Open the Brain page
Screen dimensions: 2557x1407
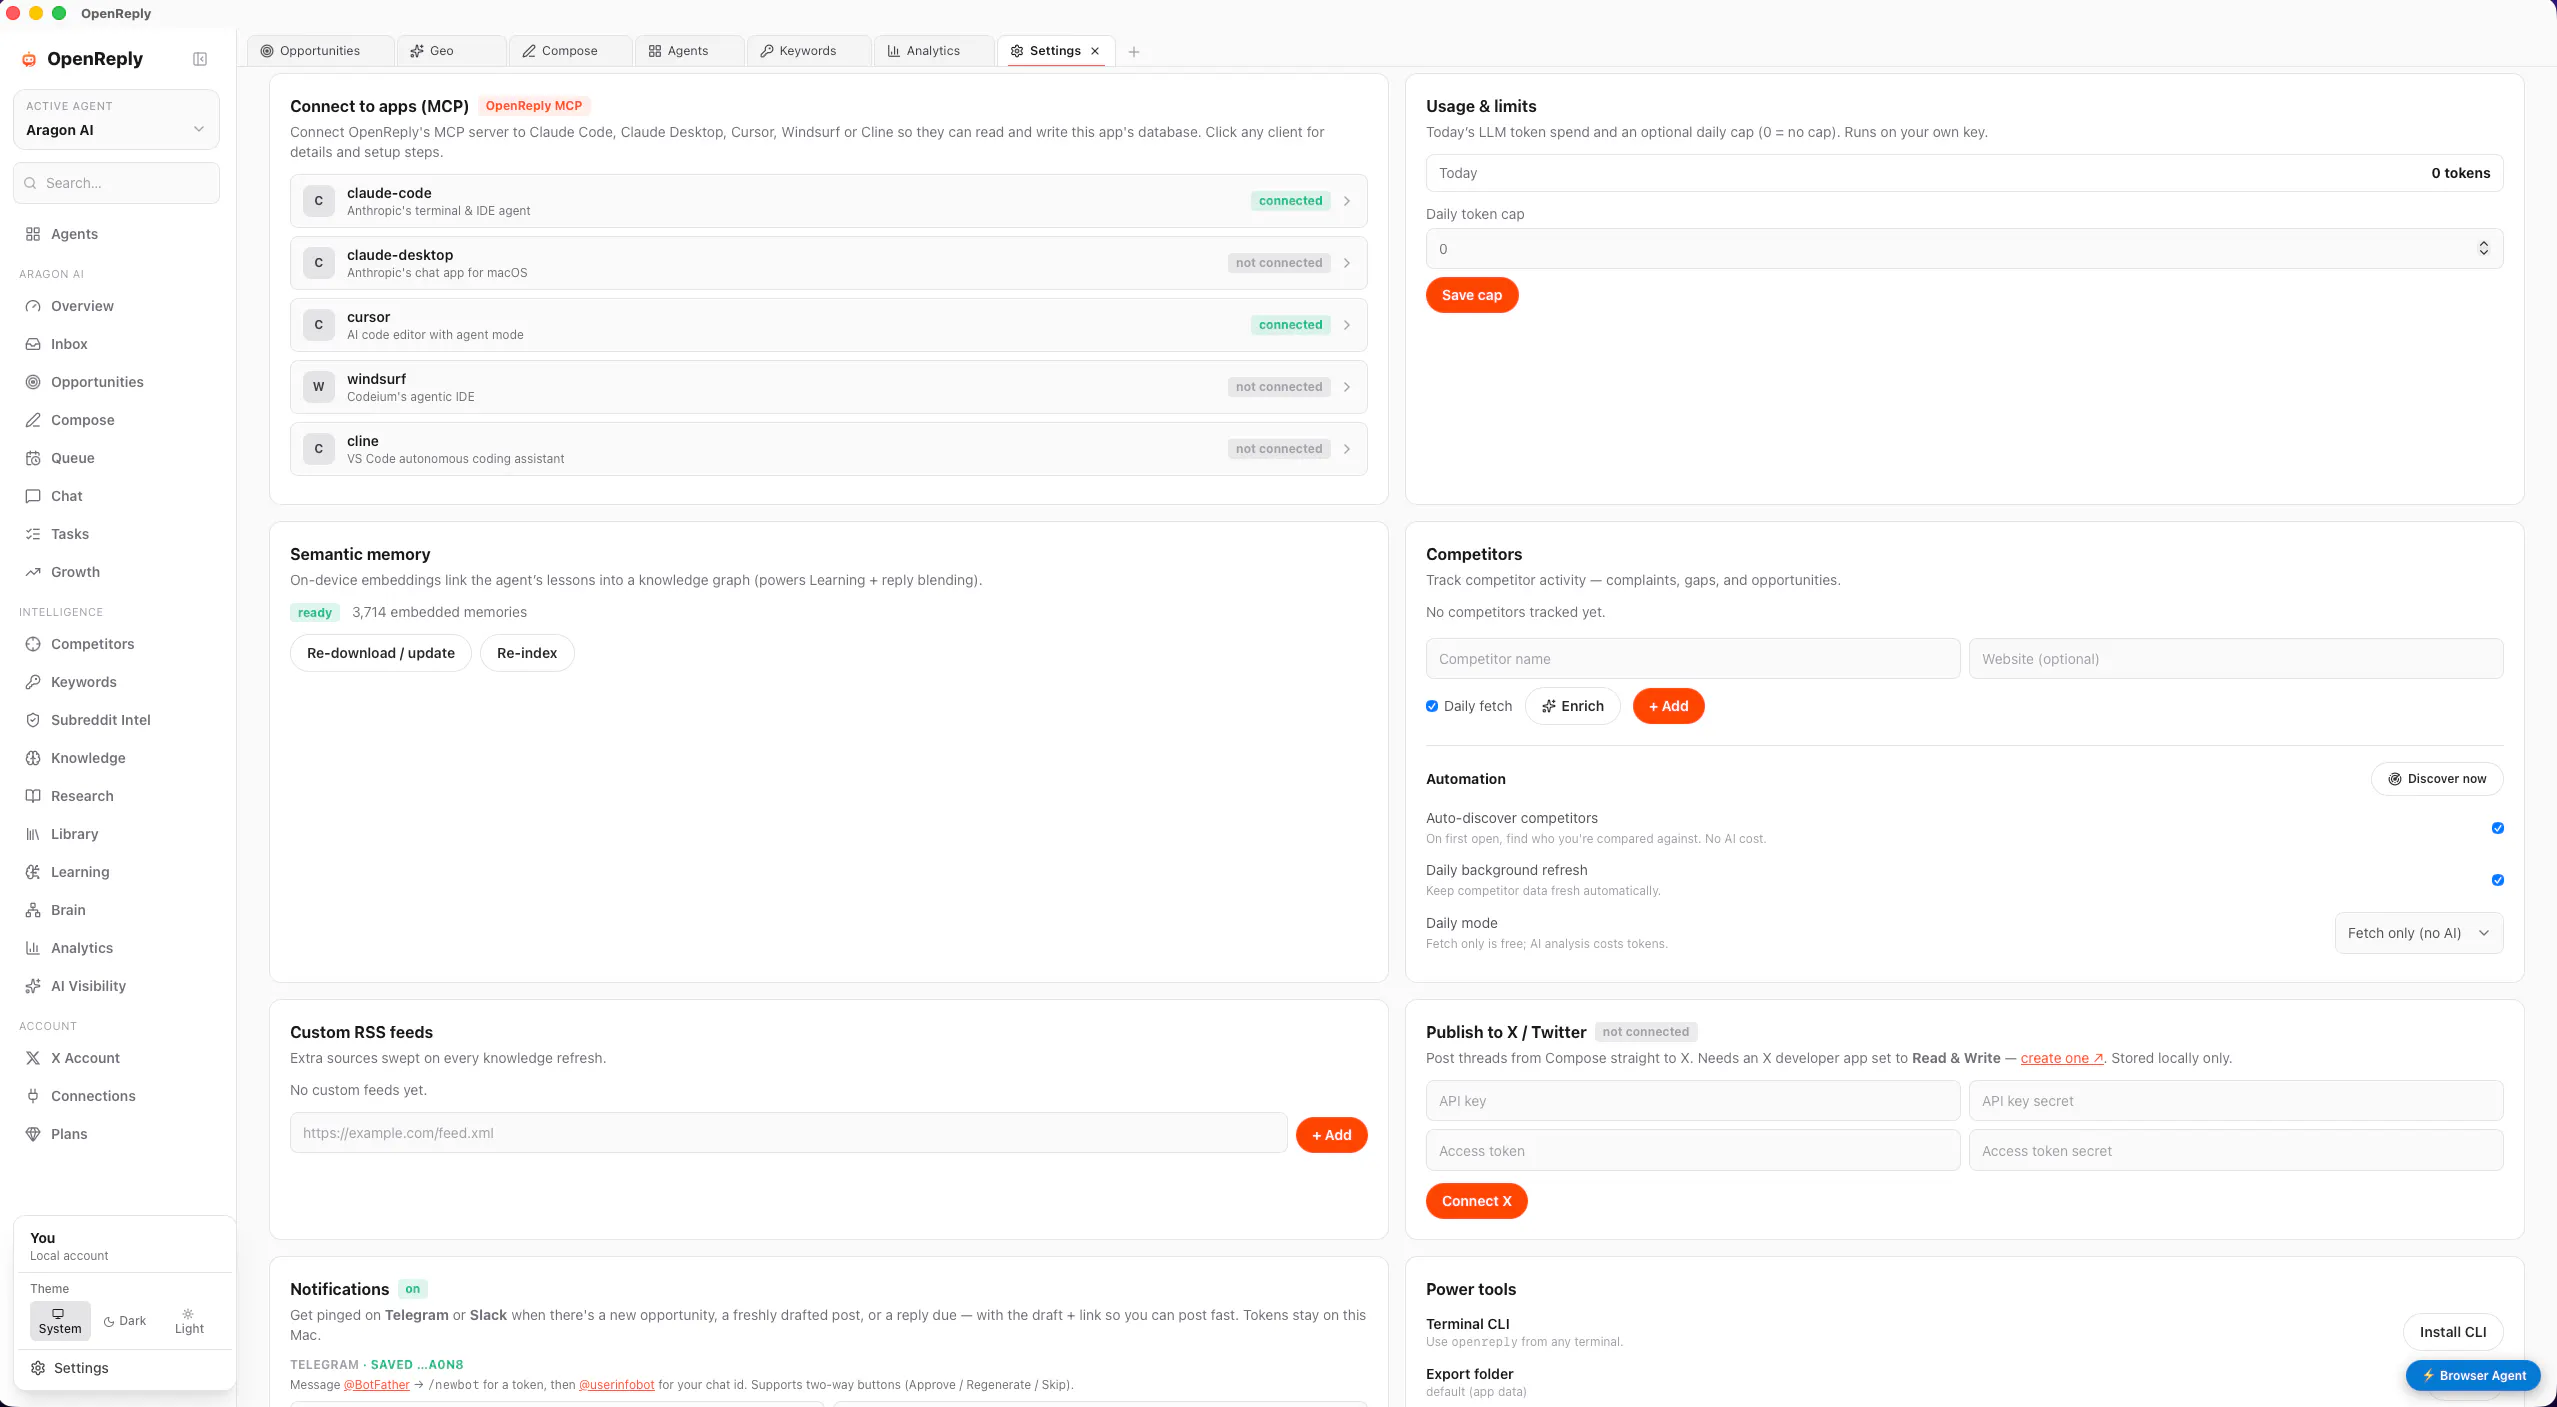[x=68, y=910]
